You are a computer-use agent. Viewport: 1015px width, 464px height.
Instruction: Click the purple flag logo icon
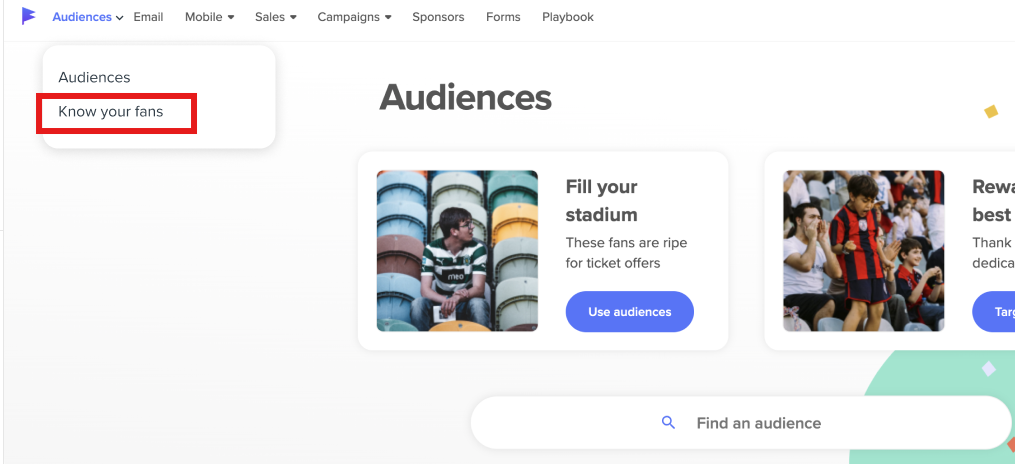coord(28,16)
